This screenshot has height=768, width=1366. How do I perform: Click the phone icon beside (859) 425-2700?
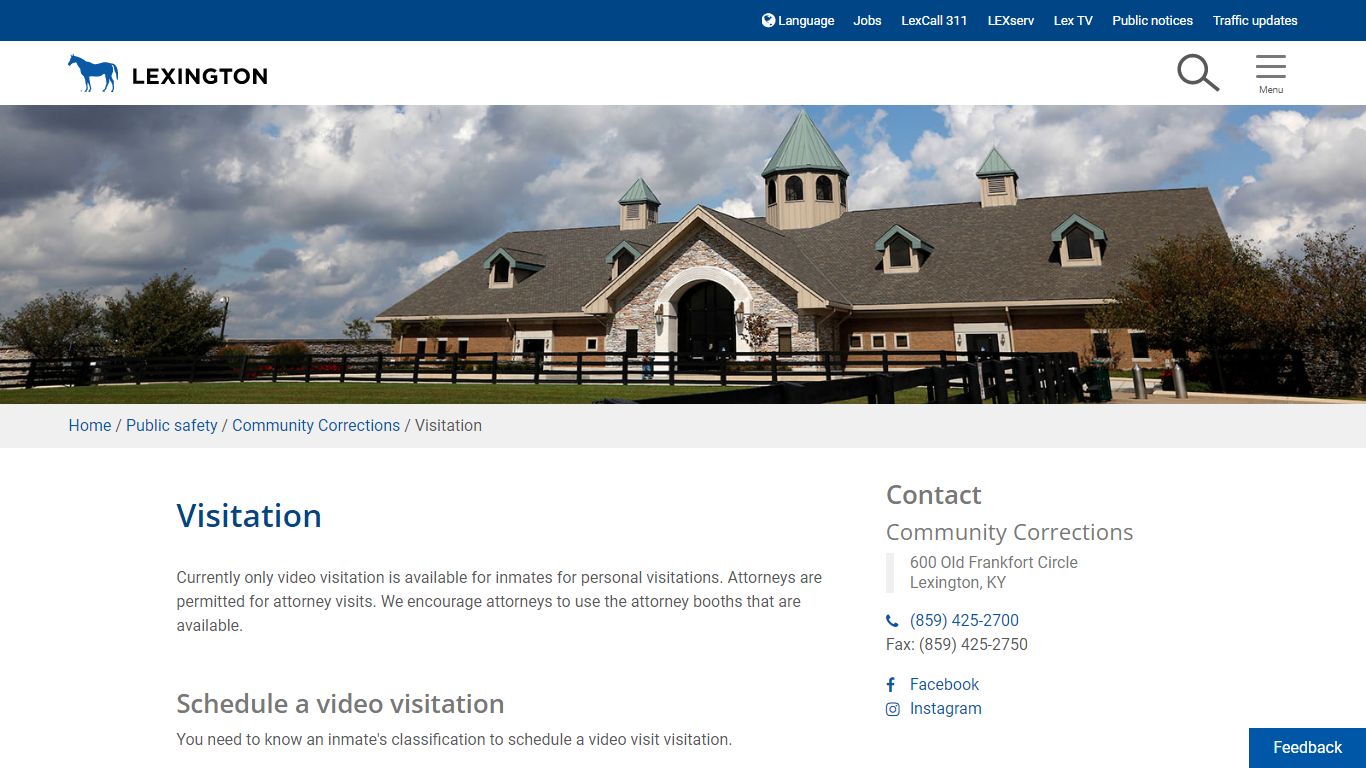(x=892, y=621)
